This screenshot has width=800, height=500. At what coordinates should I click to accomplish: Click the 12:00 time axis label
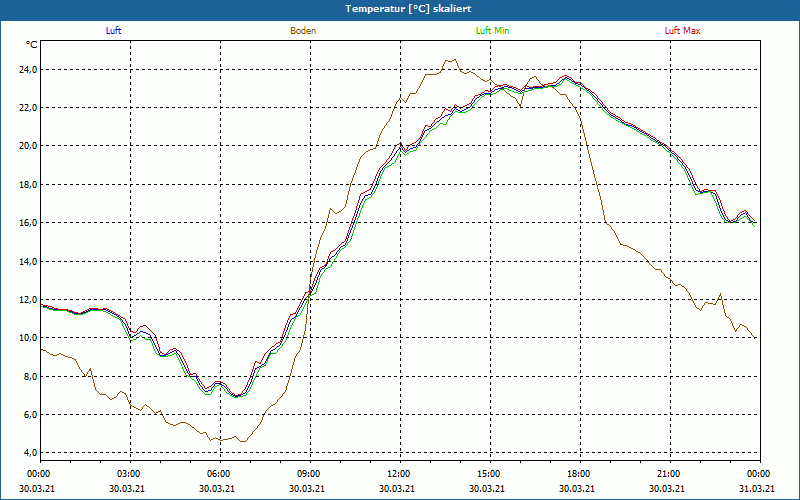pyautogui.click(x=397, y=474)
